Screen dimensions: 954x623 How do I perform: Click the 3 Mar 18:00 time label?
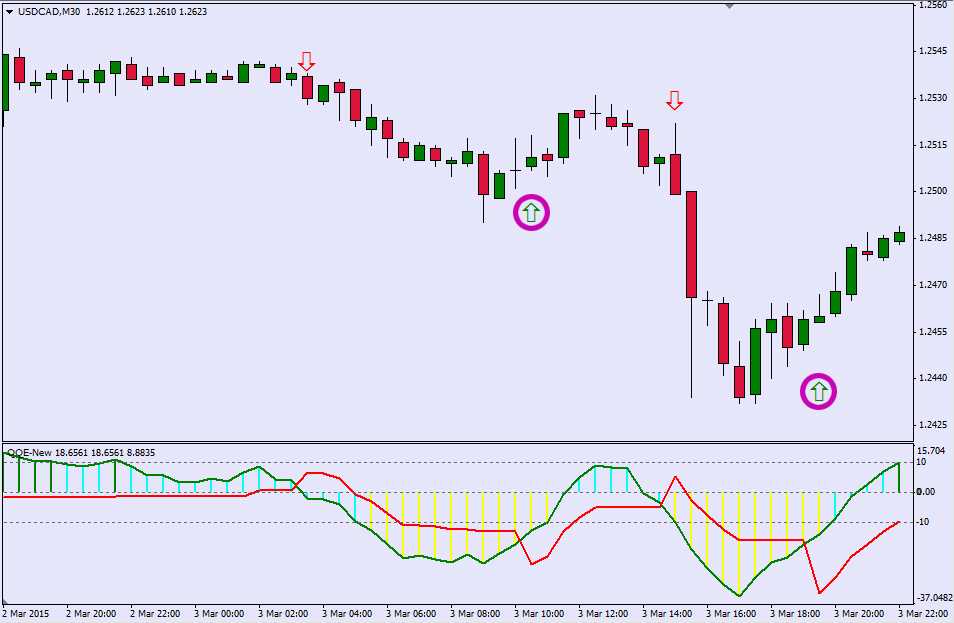coord(795,613)
